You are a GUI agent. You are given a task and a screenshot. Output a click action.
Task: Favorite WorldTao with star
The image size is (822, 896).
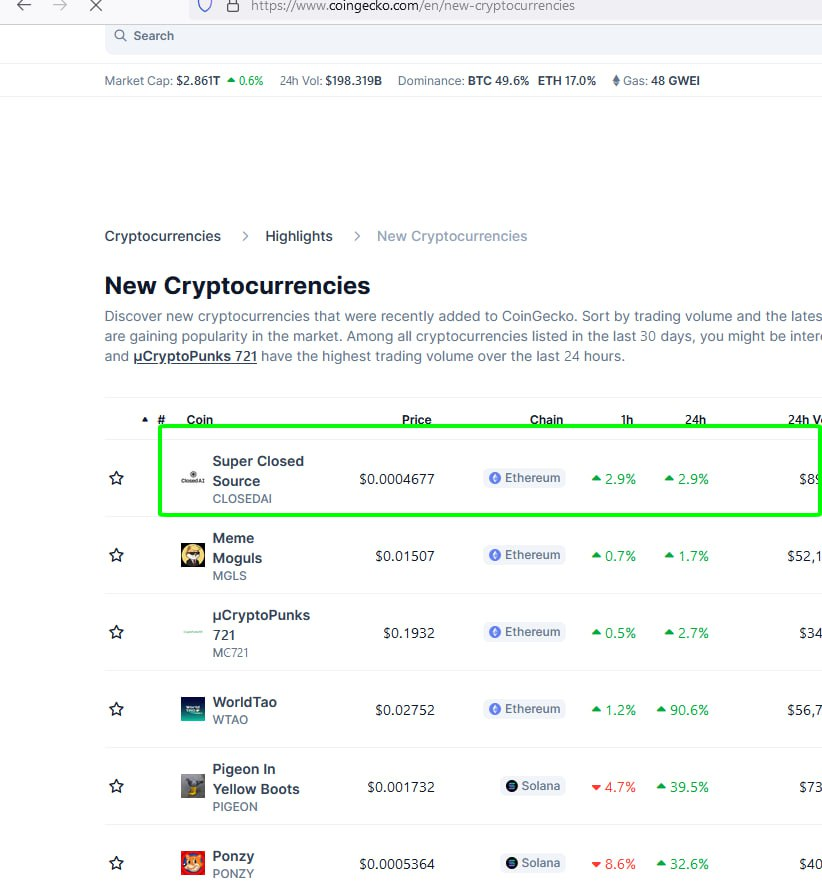[117, 709]
